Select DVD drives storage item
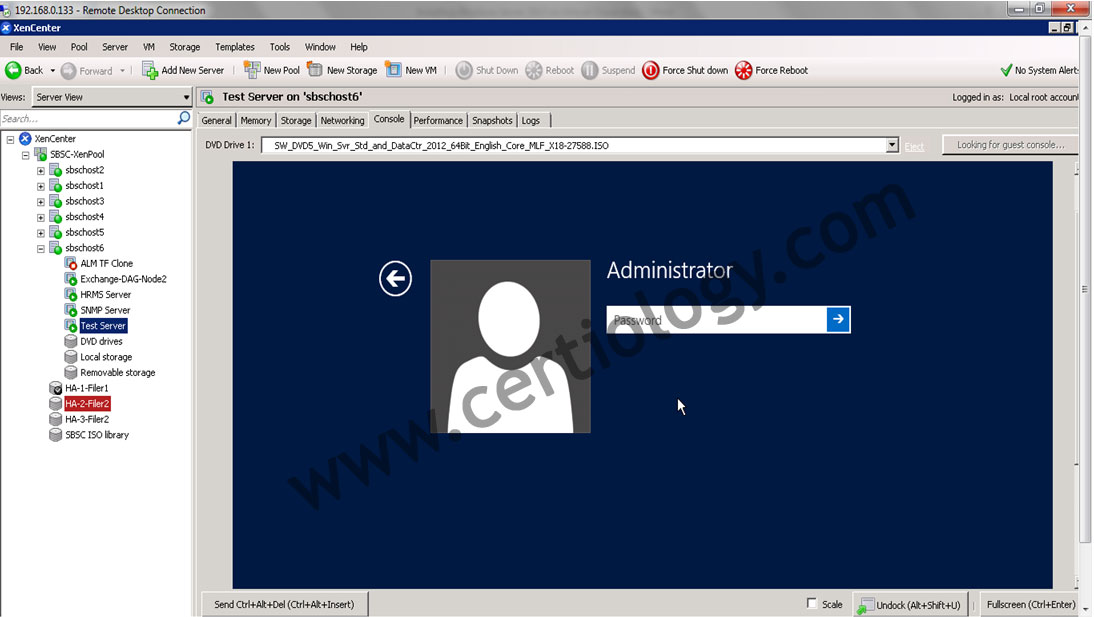Viewport: 1094px width, 617px height. click(x=101, y=341)
